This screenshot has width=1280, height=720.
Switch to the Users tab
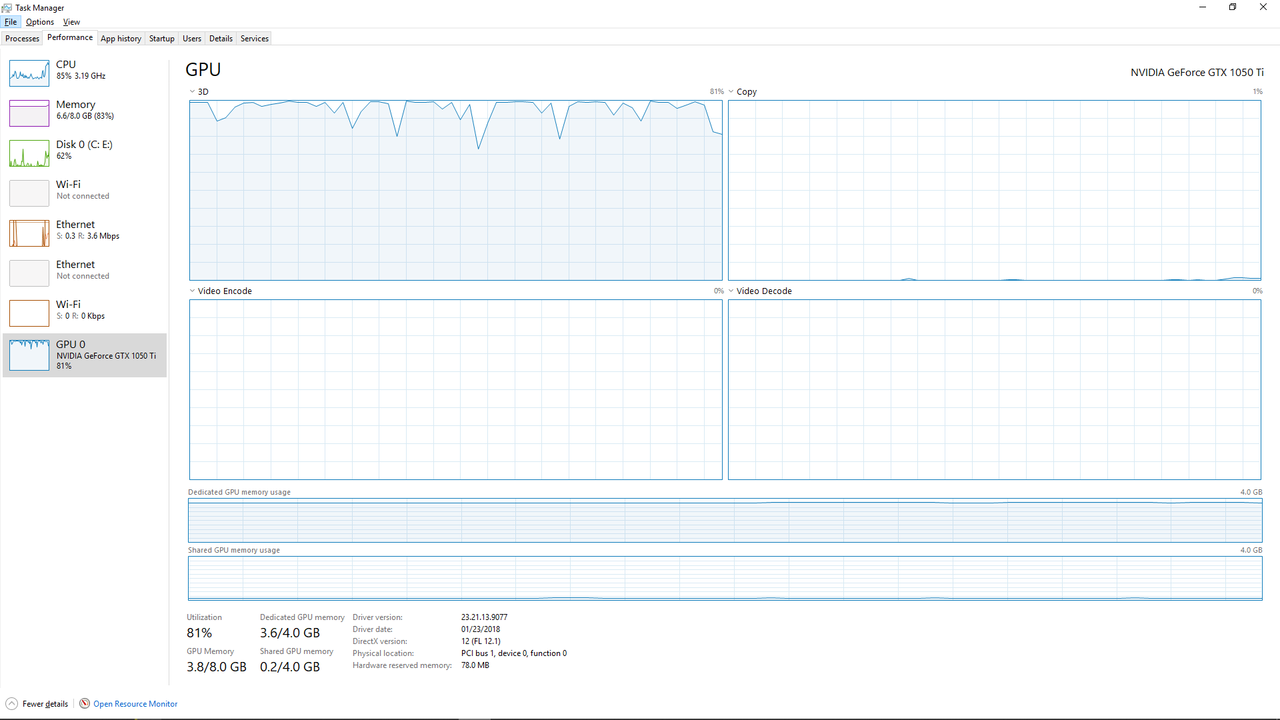coord(192,39)
